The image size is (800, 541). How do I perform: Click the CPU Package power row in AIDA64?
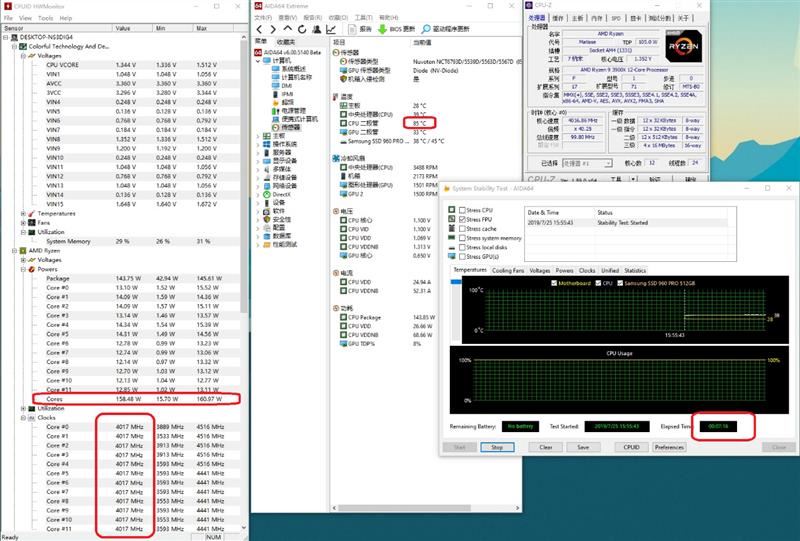click(x=388, y=317)
